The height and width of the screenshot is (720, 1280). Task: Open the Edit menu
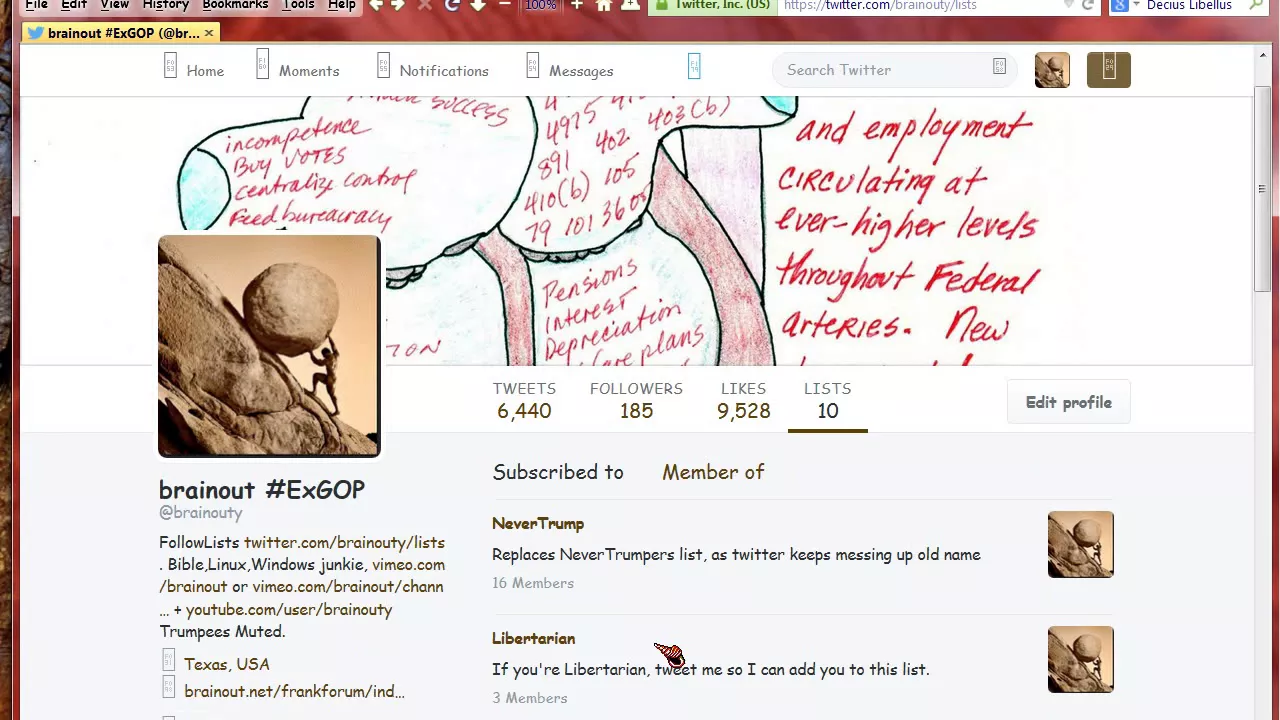click(x=74, y=5)
